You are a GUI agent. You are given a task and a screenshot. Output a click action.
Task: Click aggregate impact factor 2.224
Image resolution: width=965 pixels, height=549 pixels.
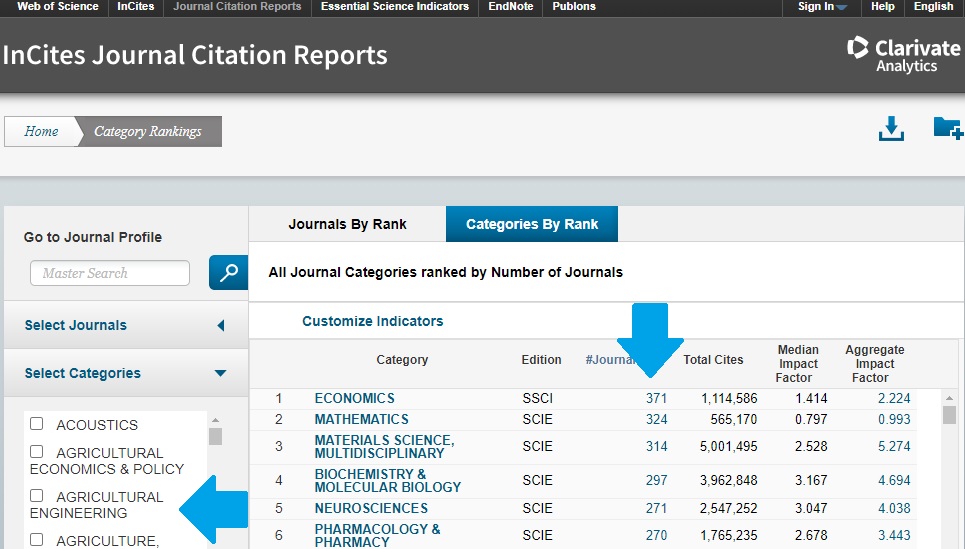point(894,398)
